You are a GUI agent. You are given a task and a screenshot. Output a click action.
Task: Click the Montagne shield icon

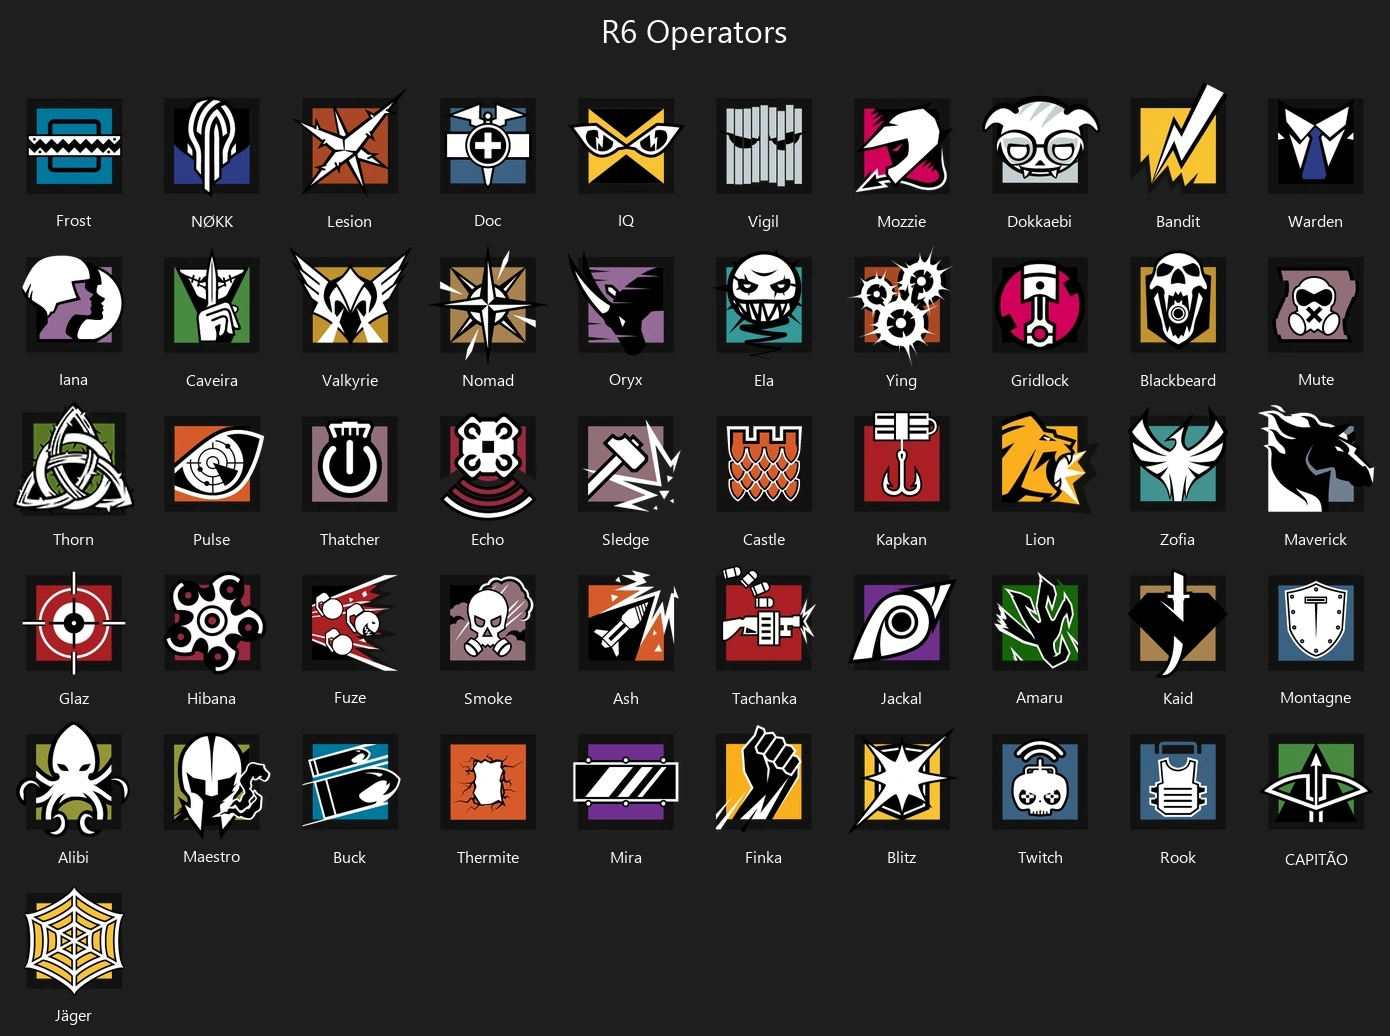tap(1316, 623)
